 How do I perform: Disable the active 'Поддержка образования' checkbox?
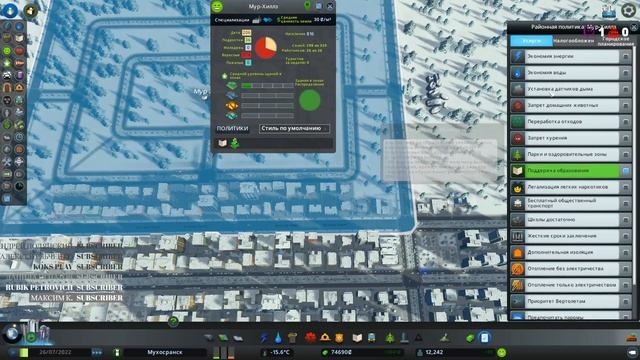pos(626,171)
